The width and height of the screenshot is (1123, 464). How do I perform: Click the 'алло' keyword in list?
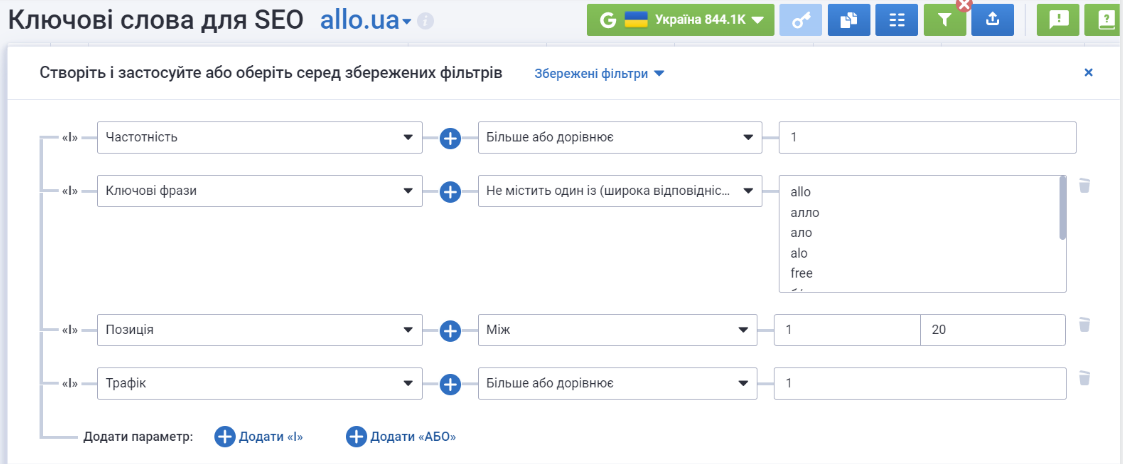point(804,213)
